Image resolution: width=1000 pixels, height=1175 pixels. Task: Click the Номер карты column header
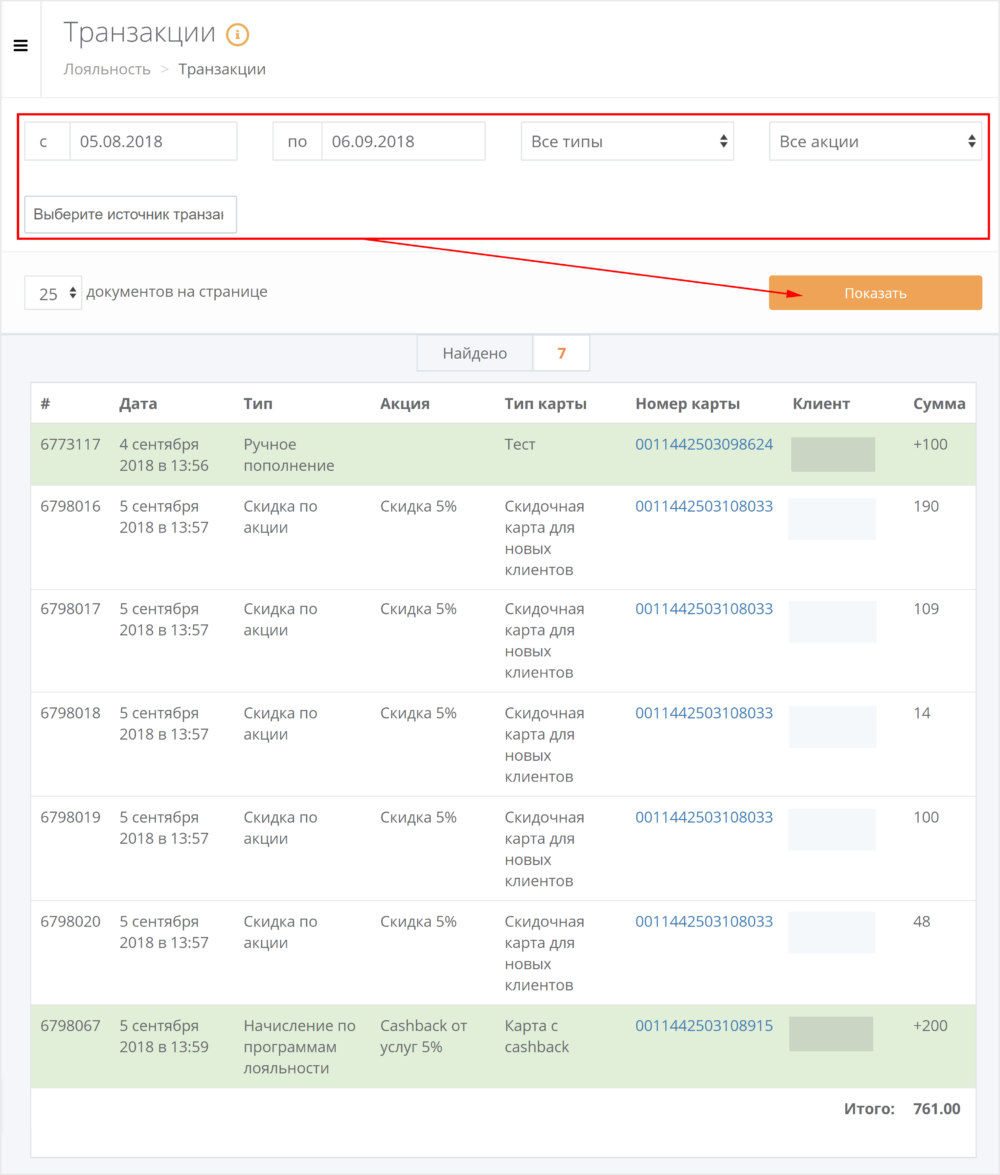click(x=687, y=404)
